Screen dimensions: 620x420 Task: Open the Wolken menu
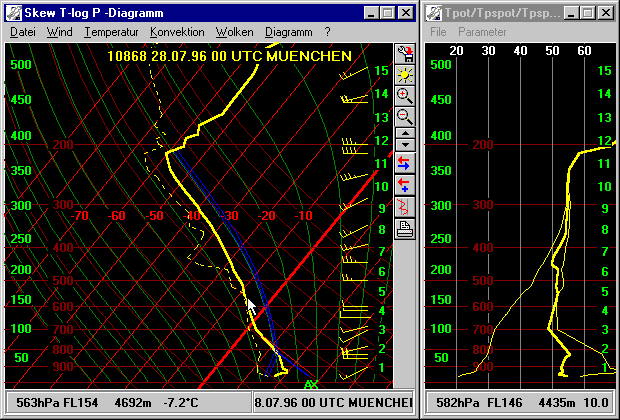pyautogui.click(x=234, y=32)
